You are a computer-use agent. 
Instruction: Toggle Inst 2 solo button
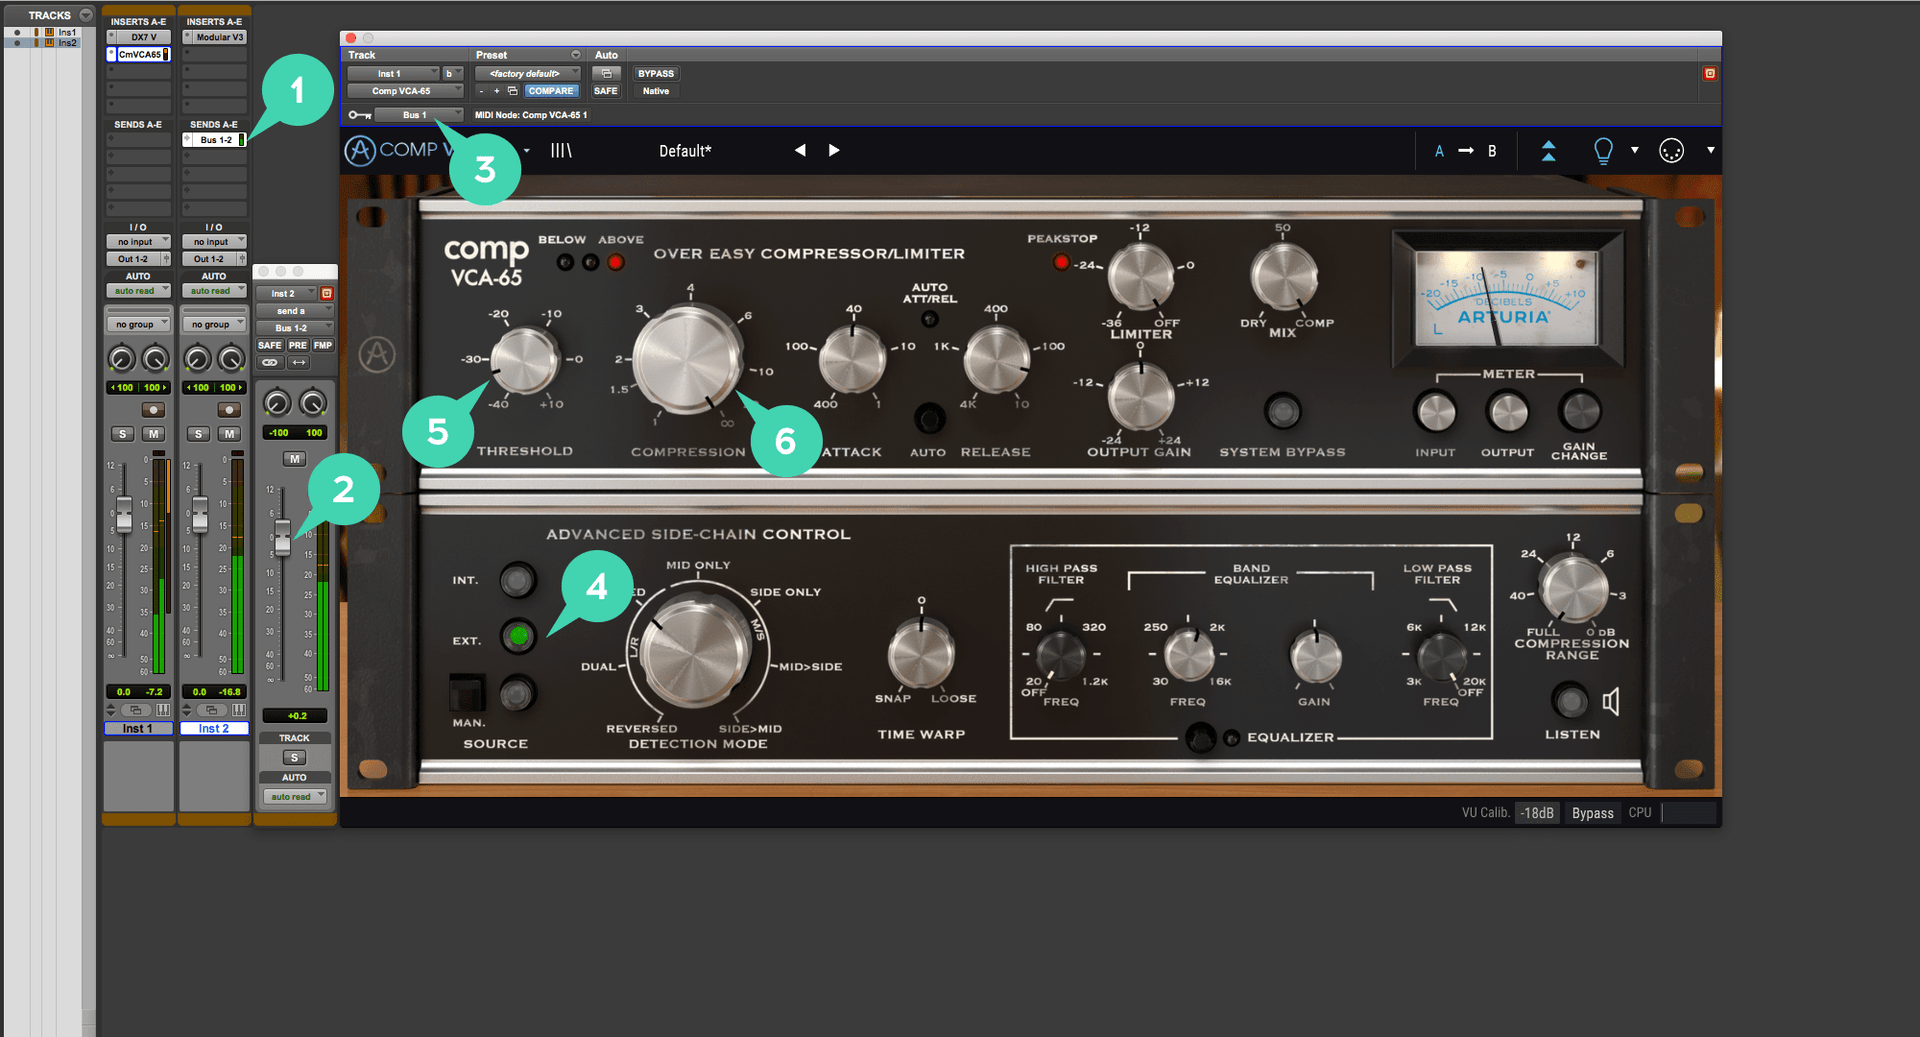click(198, 434)
